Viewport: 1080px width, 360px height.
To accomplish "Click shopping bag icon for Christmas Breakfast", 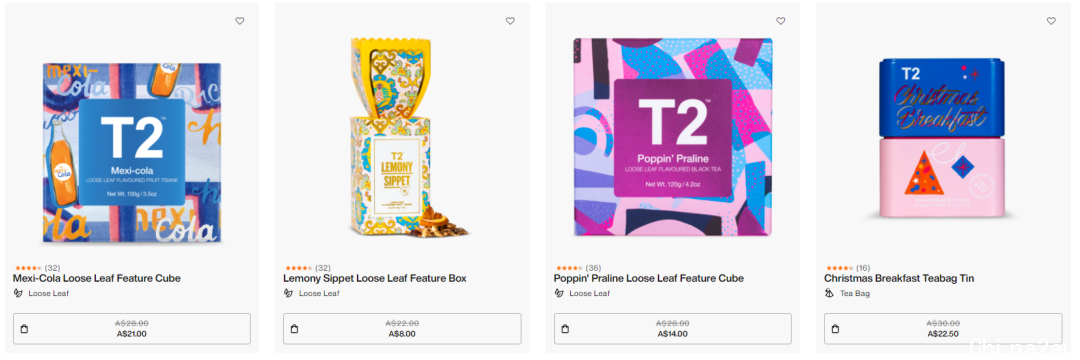I will tap(835, 329).
